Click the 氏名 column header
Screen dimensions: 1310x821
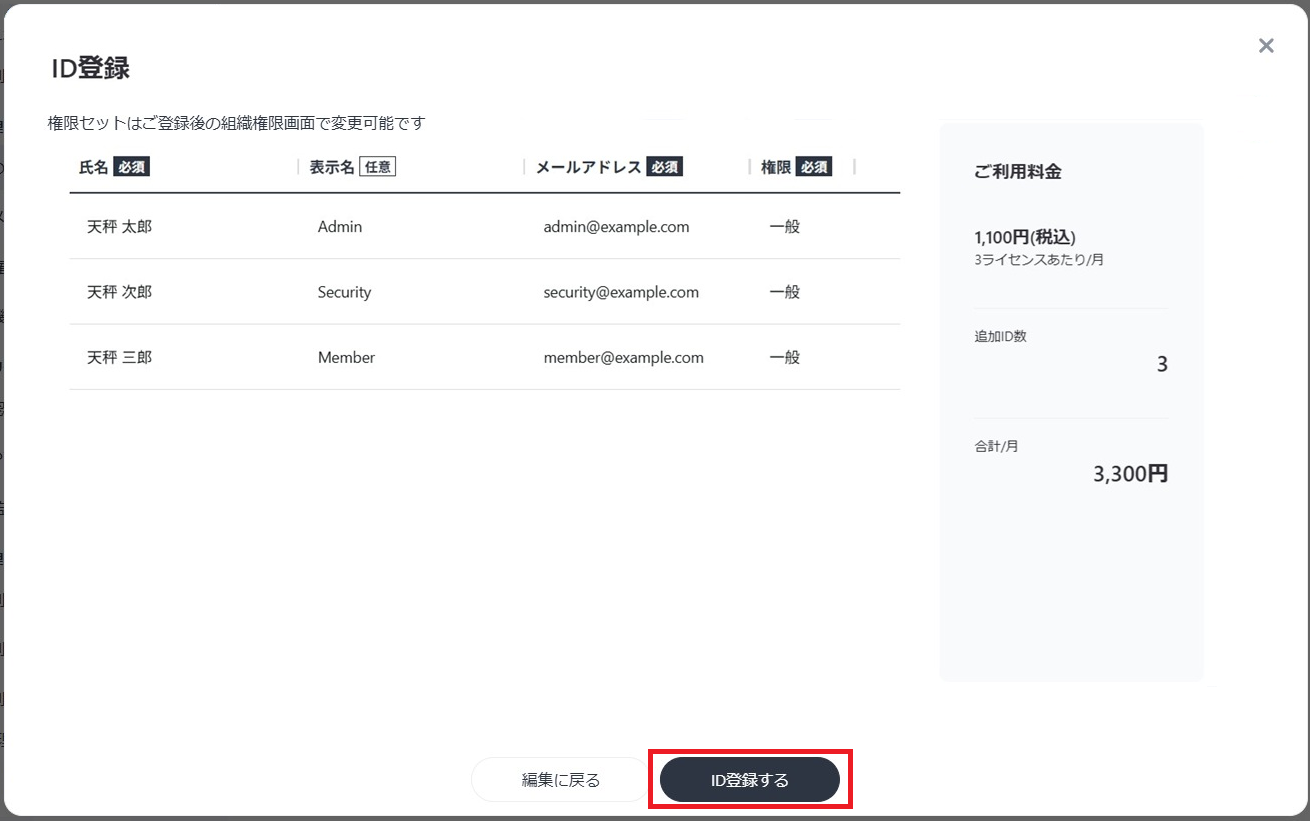pos(93,167)
